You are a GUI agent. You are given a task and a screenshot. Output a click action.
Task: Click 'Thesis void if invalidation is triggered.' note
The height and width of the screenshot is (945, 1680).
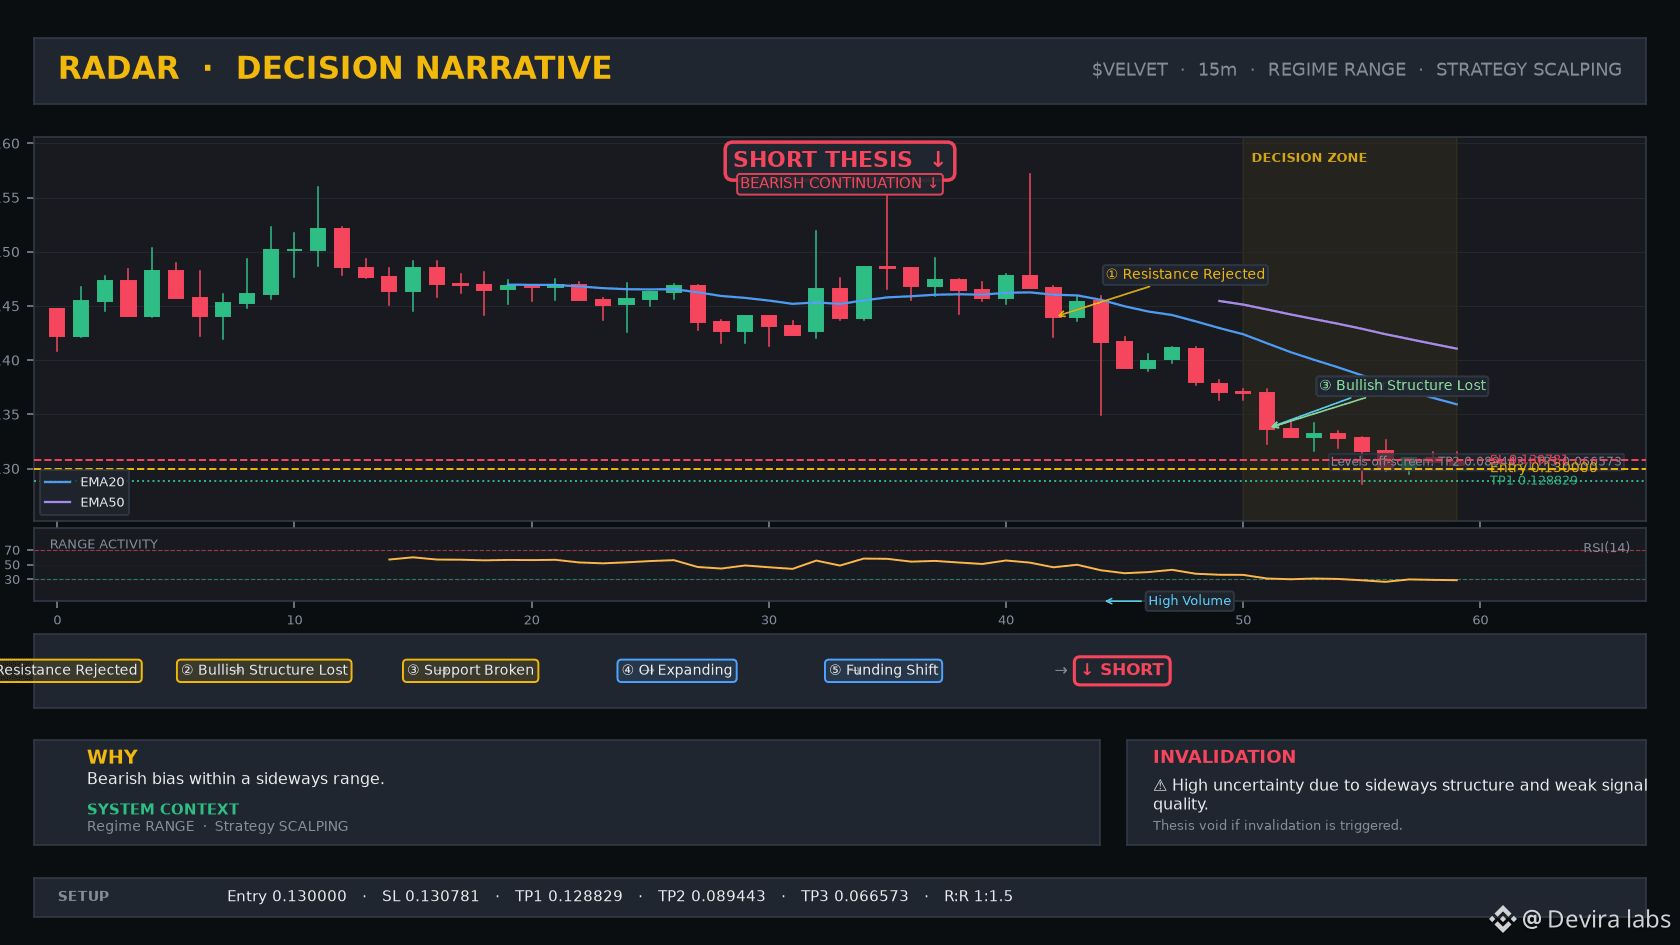(1278, 826)
